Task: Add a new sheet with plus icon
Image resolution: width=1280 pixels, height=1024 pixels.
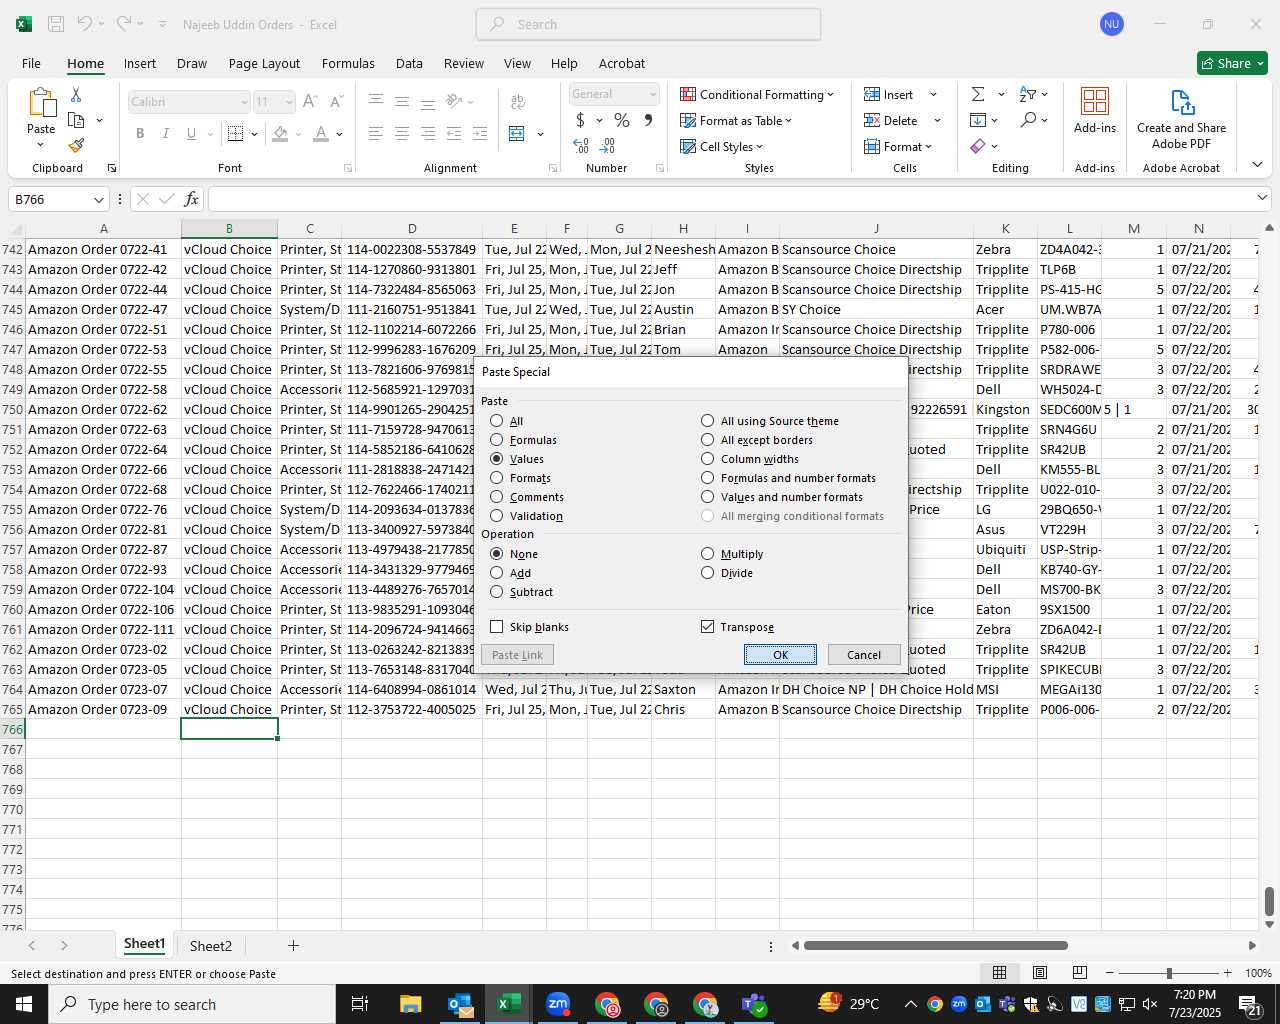Action: (x=293, y=945)
